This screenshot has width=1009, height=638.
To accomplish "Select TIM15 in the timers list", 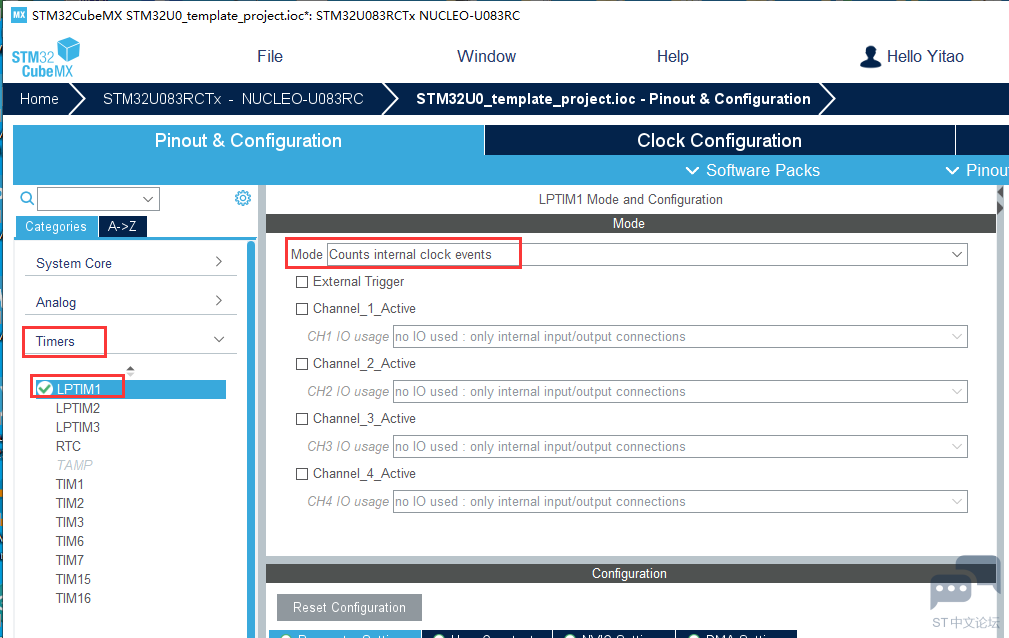I will coord(73,579).
